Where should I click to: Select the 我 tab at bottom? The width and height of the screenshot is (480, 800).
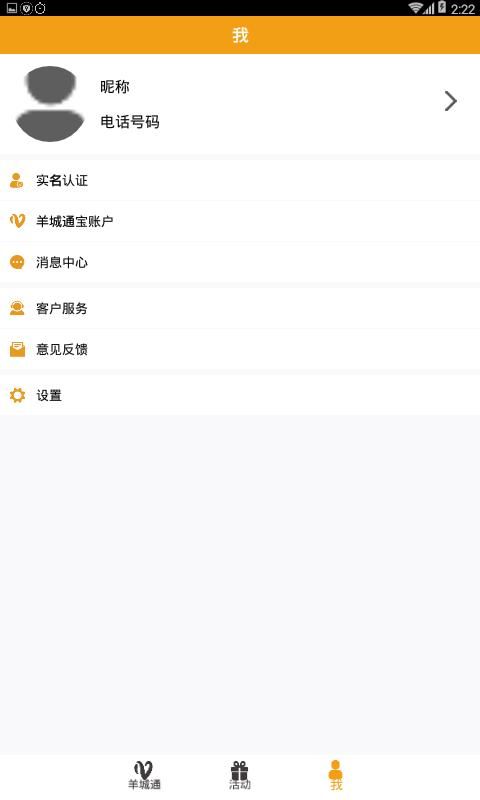[x=336, y=776]
